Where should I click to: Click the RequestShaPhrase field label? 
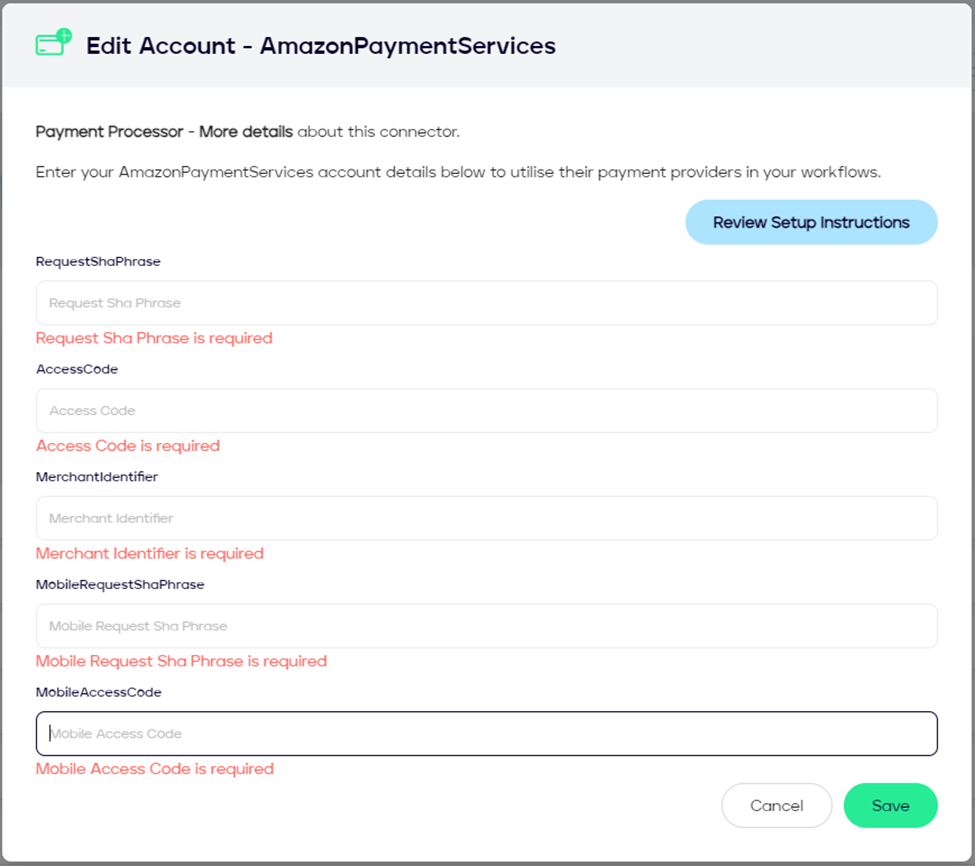coord(98,262)
